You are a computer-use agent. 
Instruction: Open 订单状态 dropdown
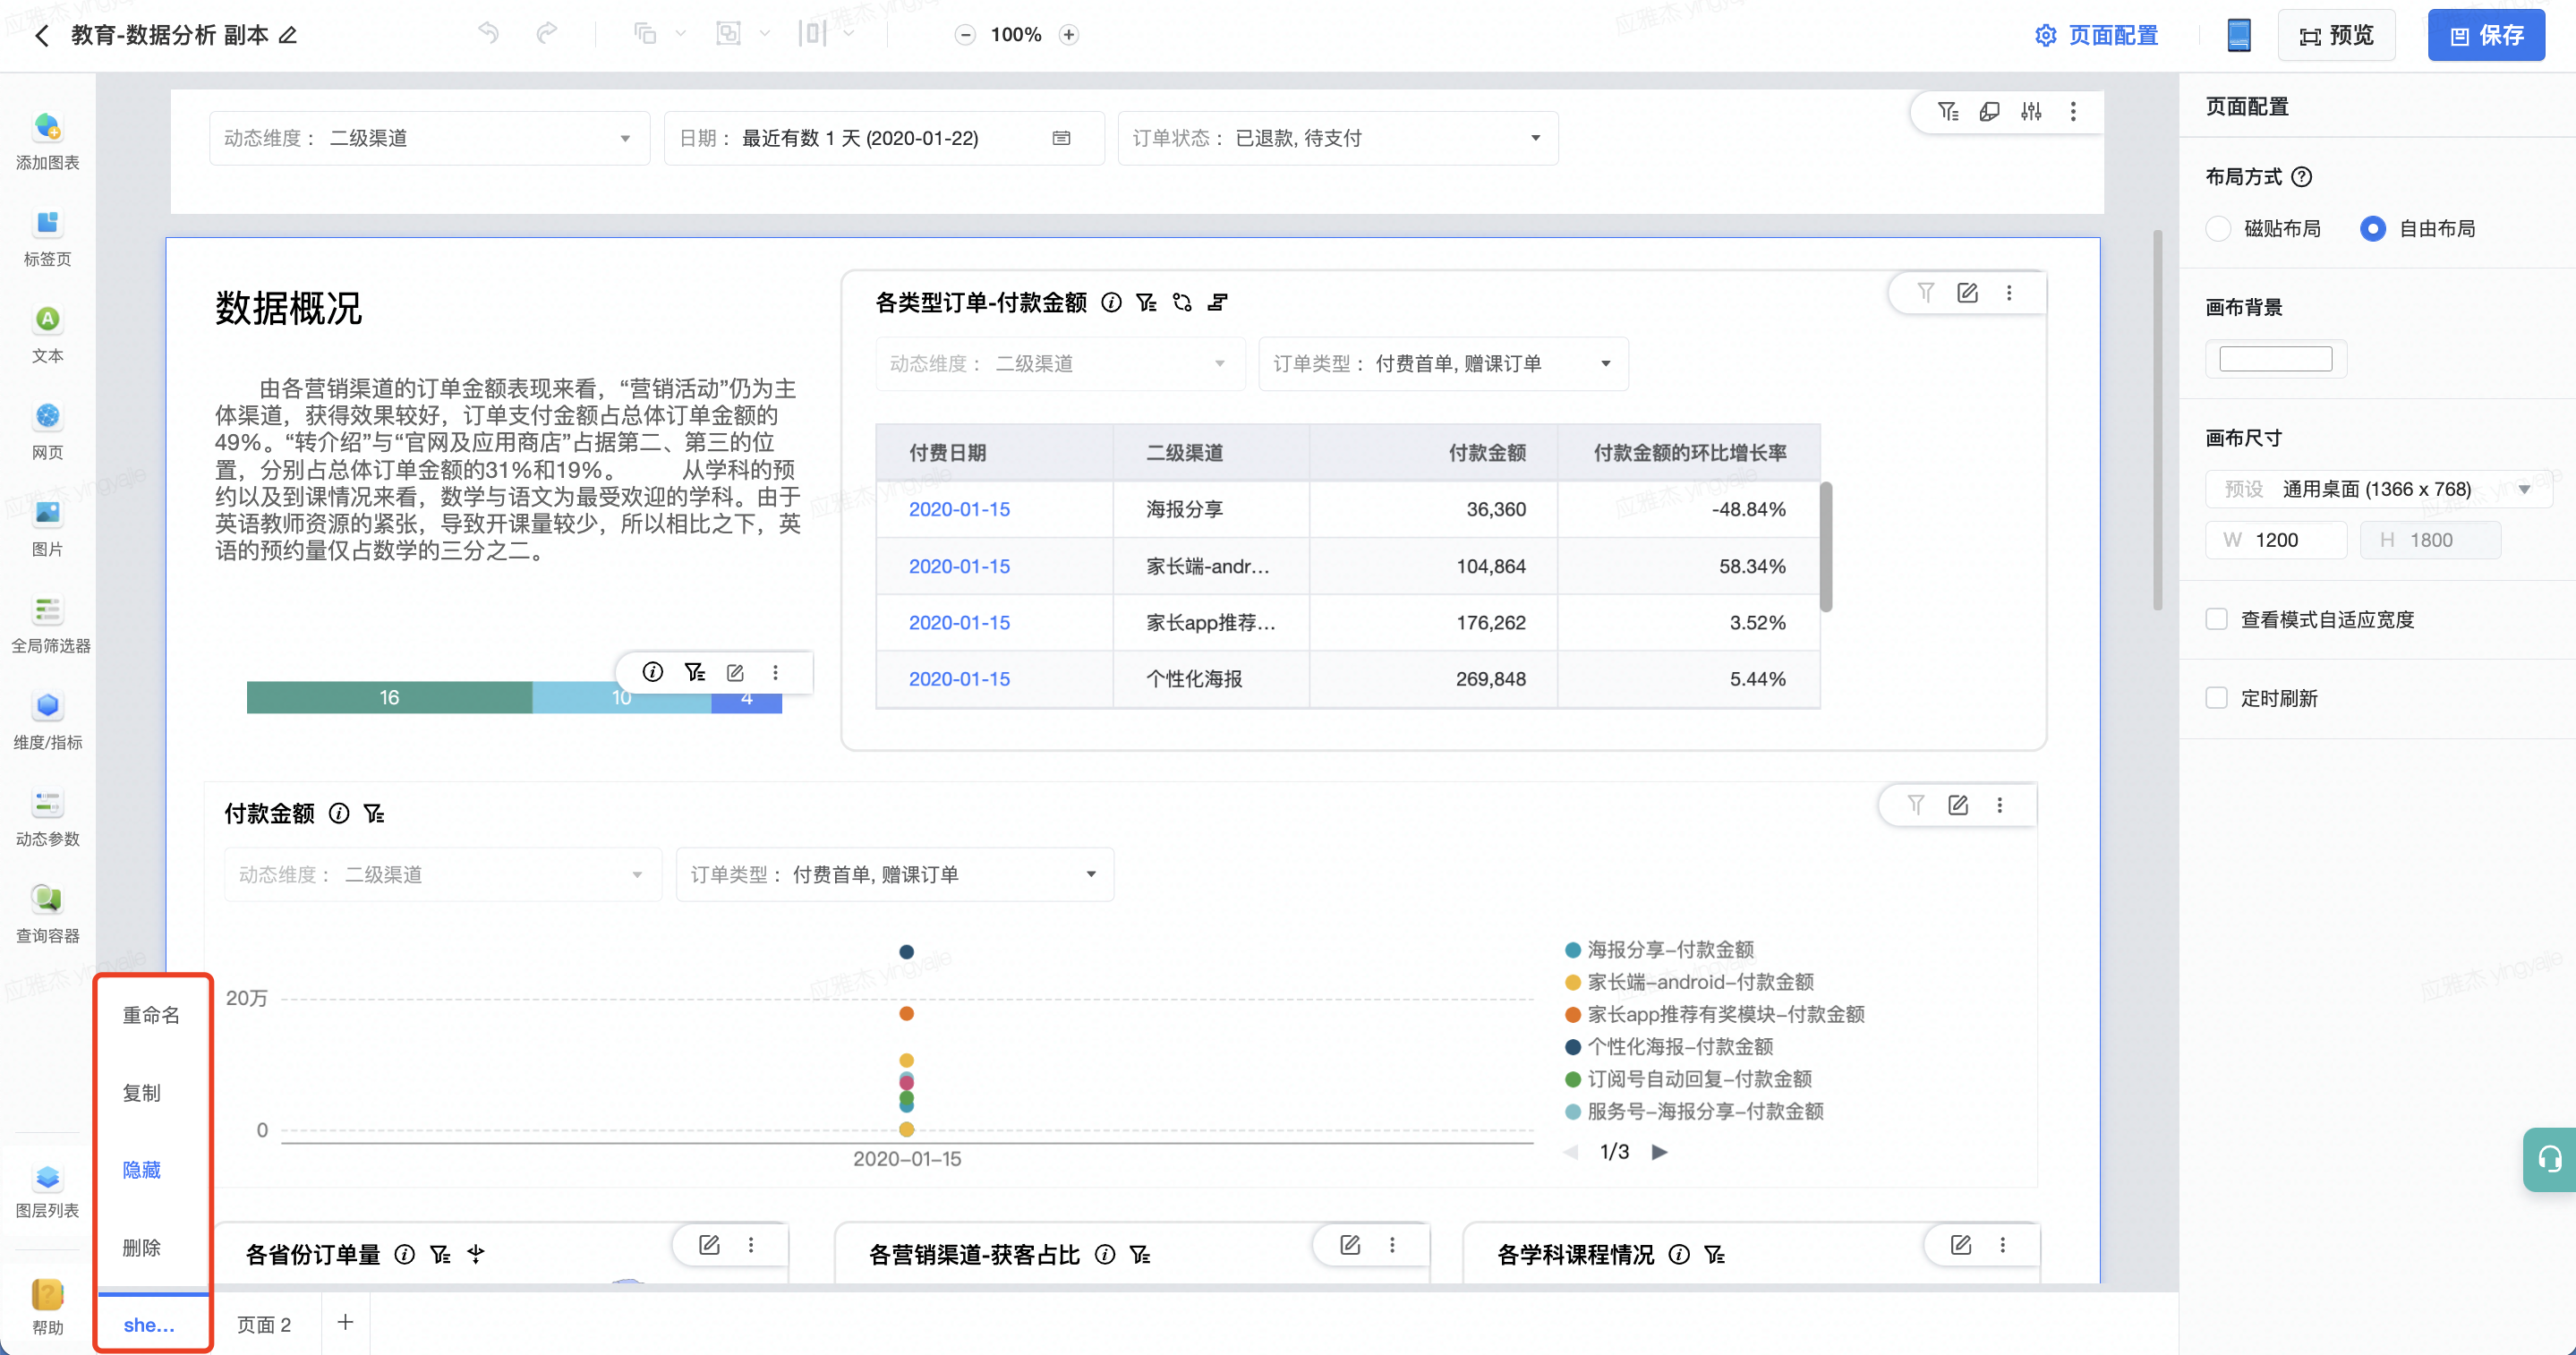click(x=1337, y=138)
